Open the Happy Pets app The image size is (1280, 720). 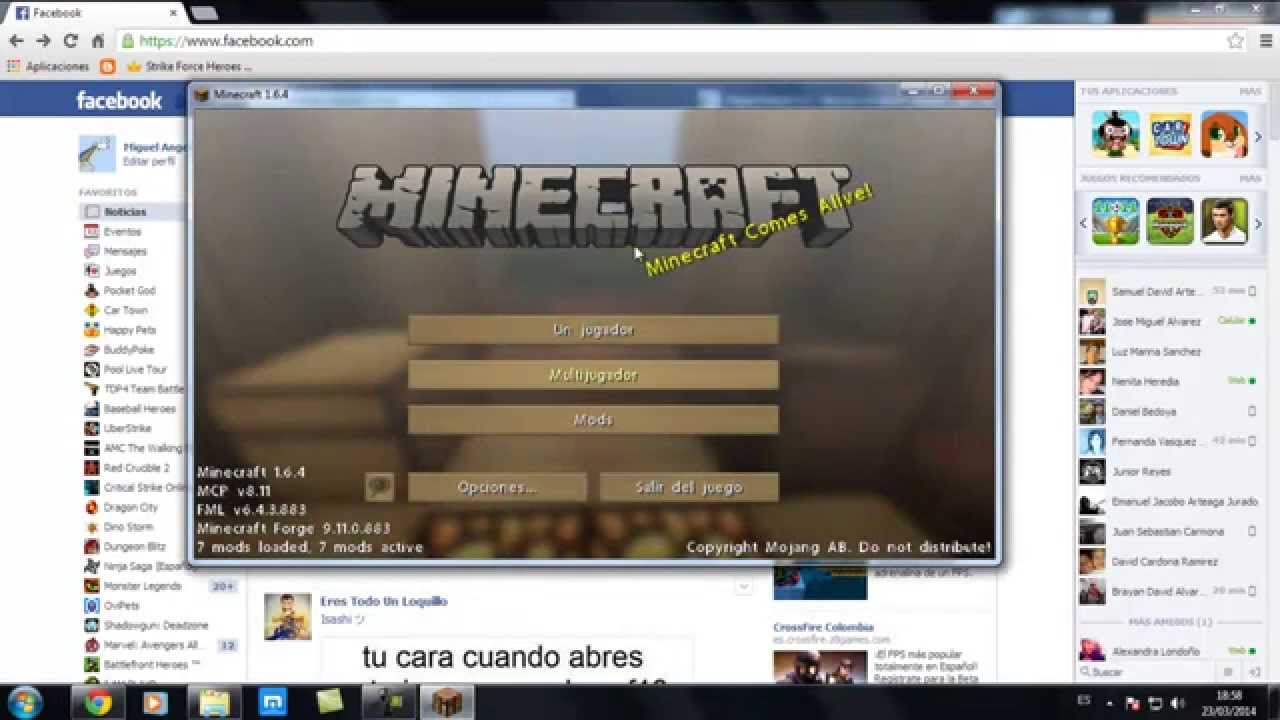[x=129, y=330]
